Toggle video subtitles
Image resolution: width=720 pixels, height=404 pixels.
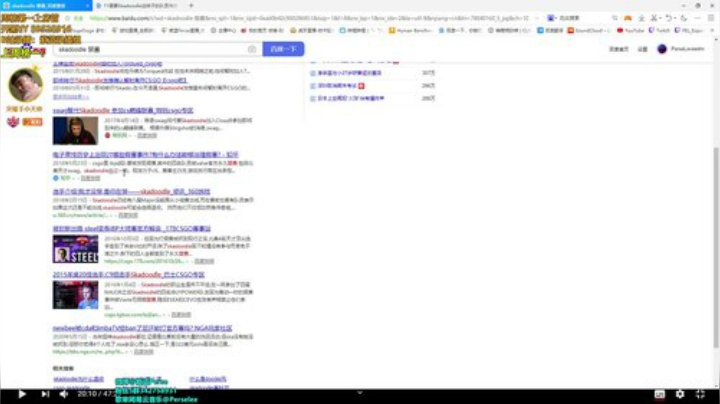click(659, 394)
